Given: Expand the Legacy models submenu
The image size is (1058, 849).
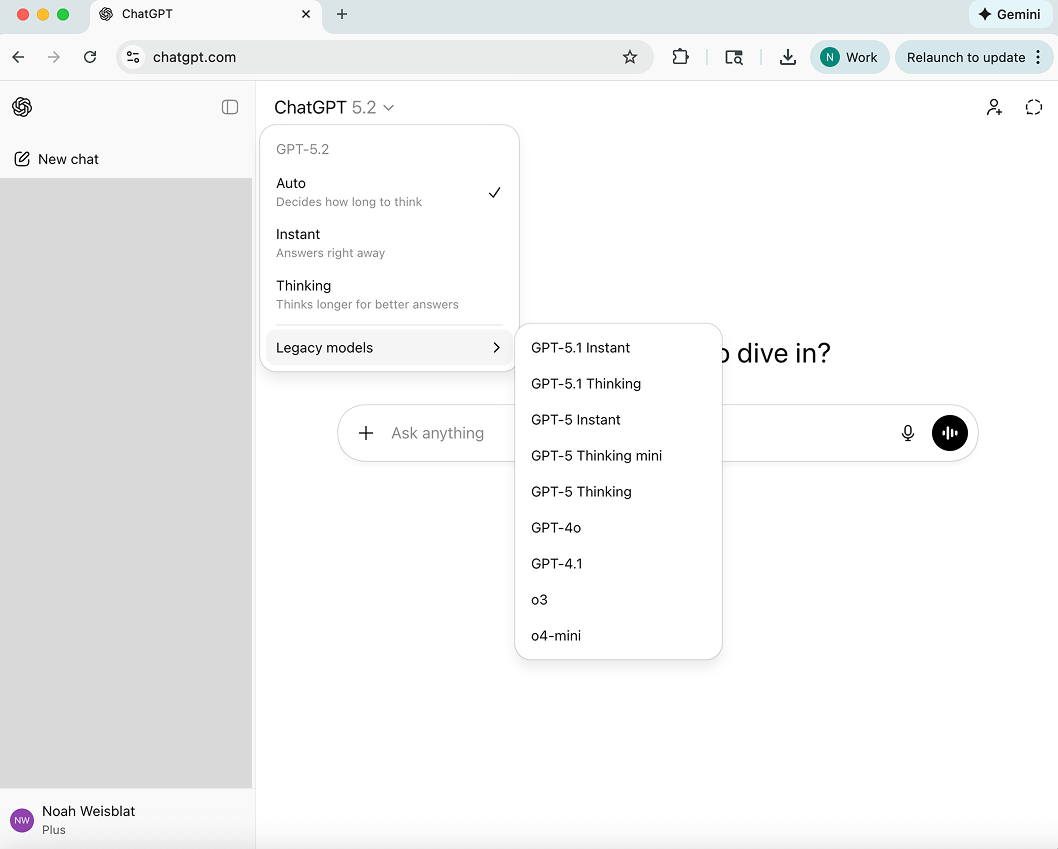Looking at the screenshot, I should tap(389, 348).
